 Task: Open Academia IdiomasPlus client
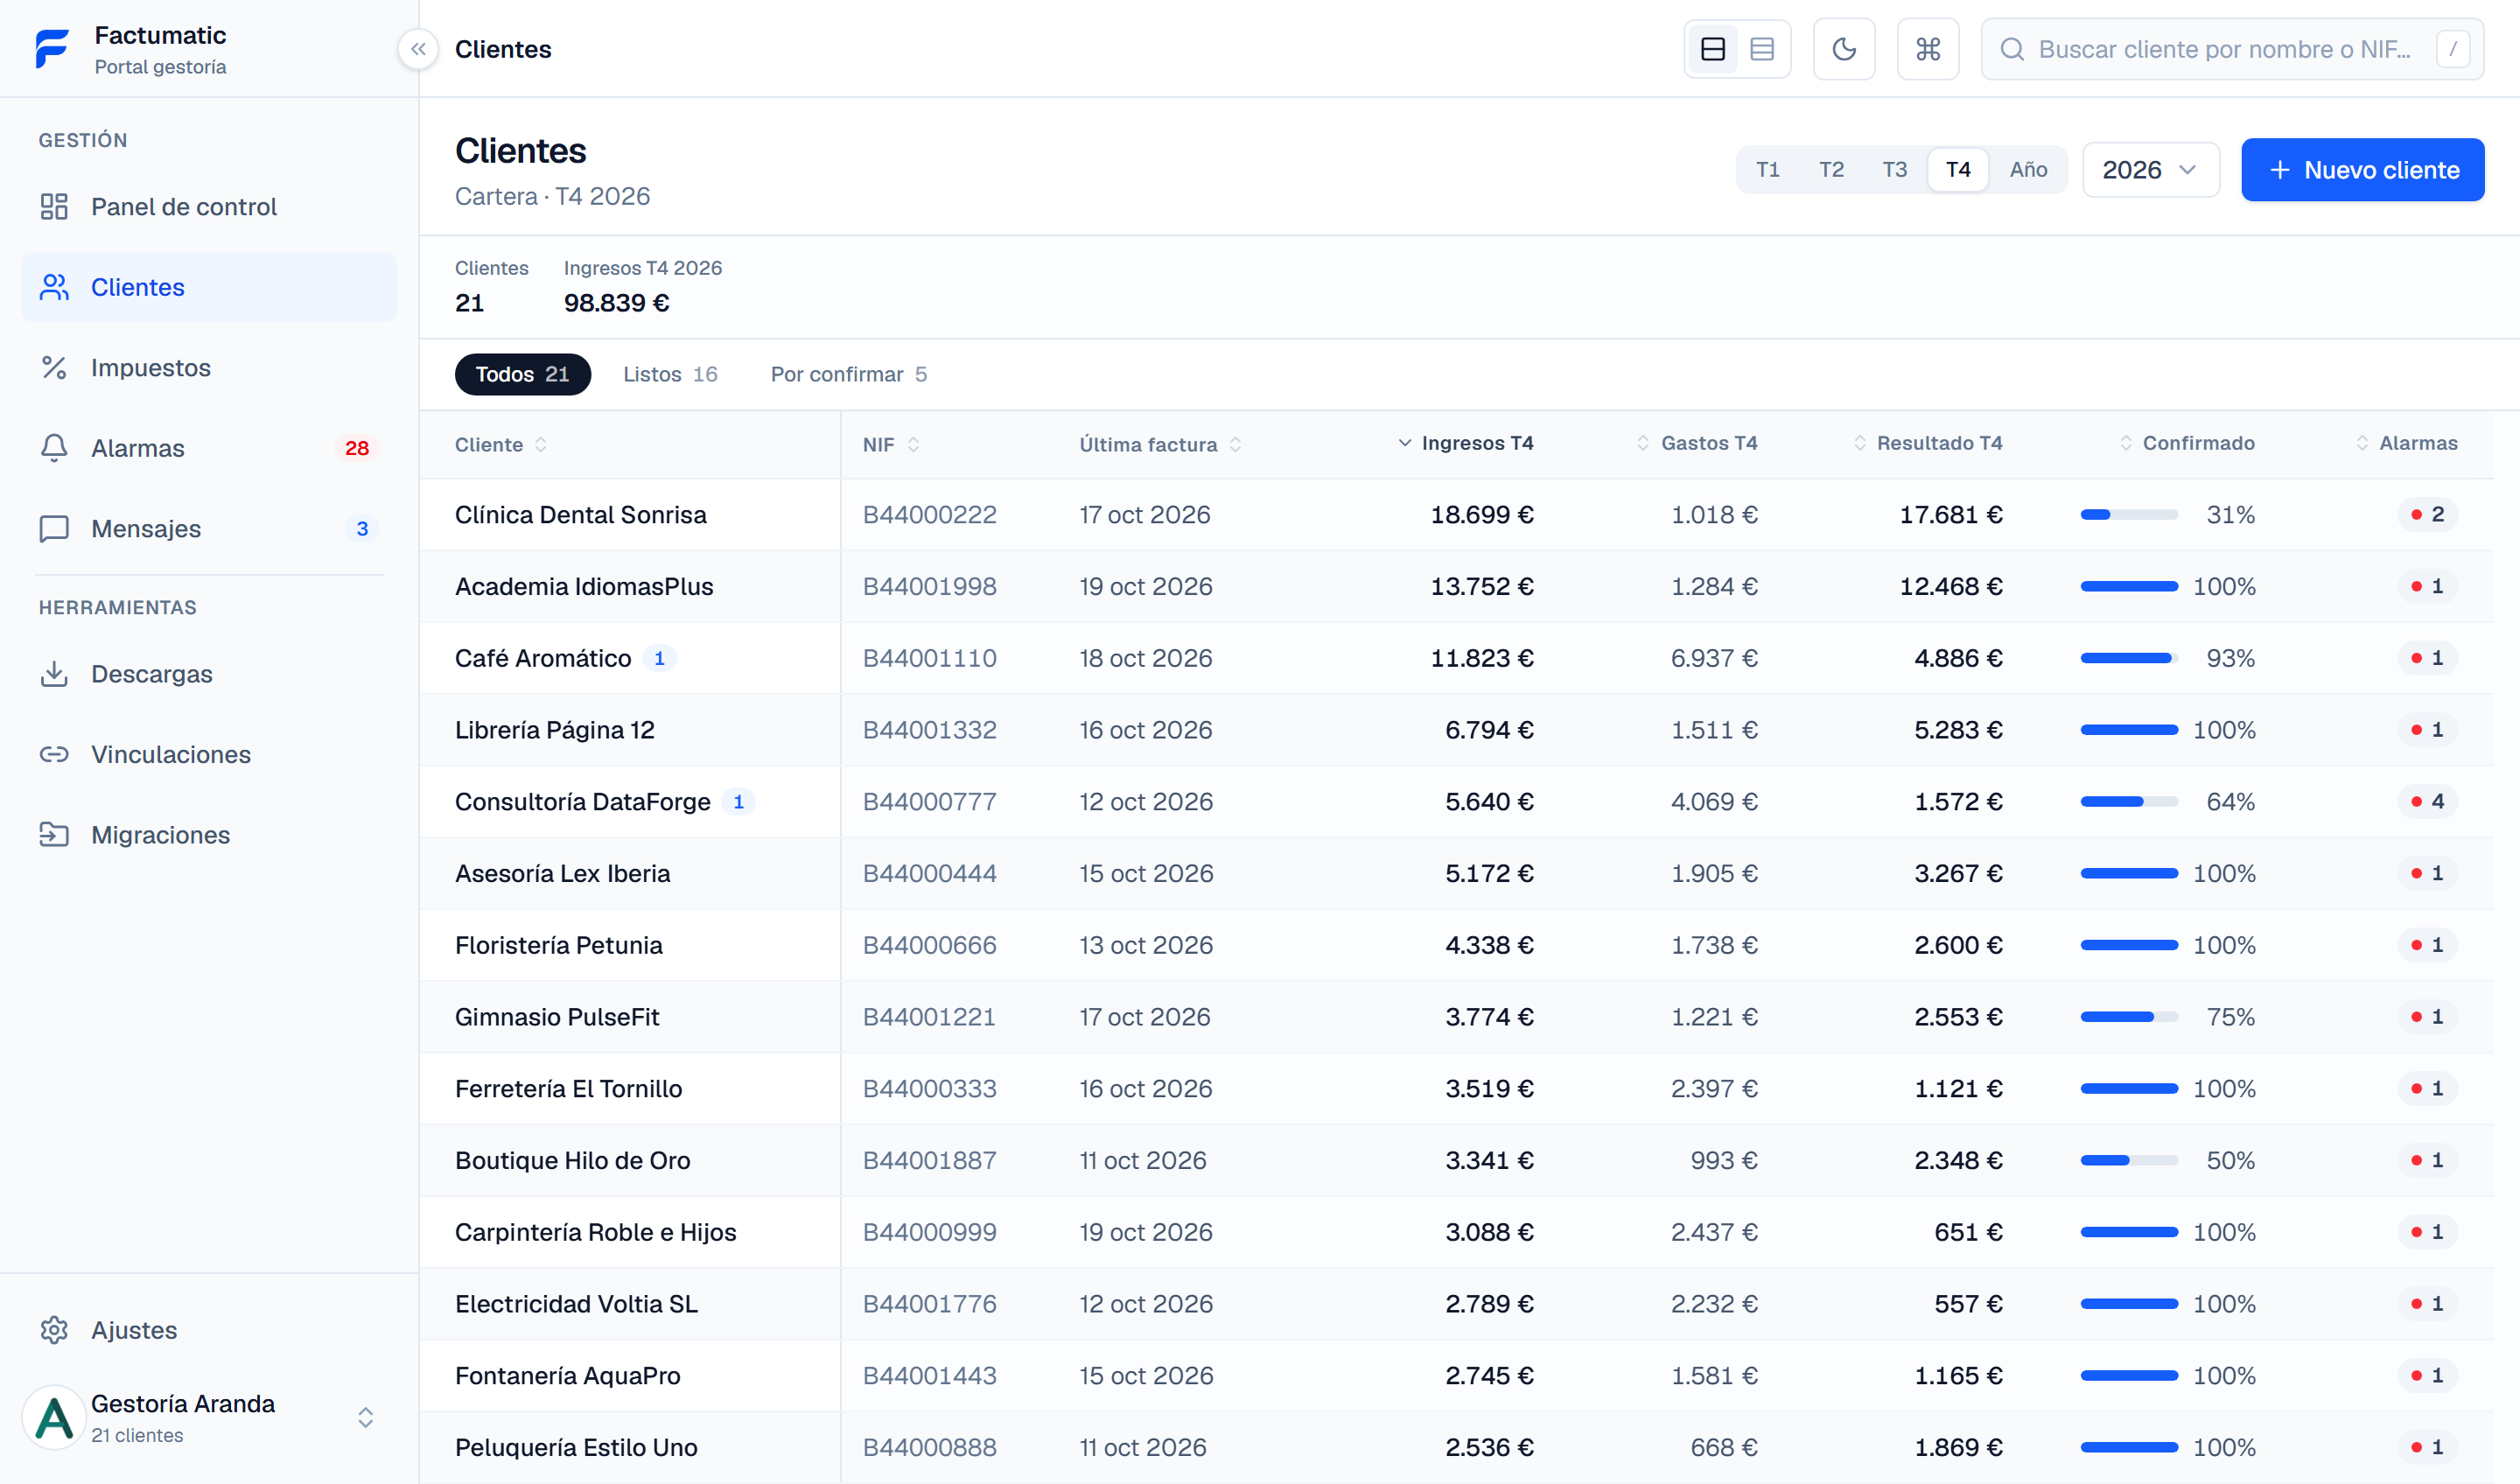pos(584,587)
